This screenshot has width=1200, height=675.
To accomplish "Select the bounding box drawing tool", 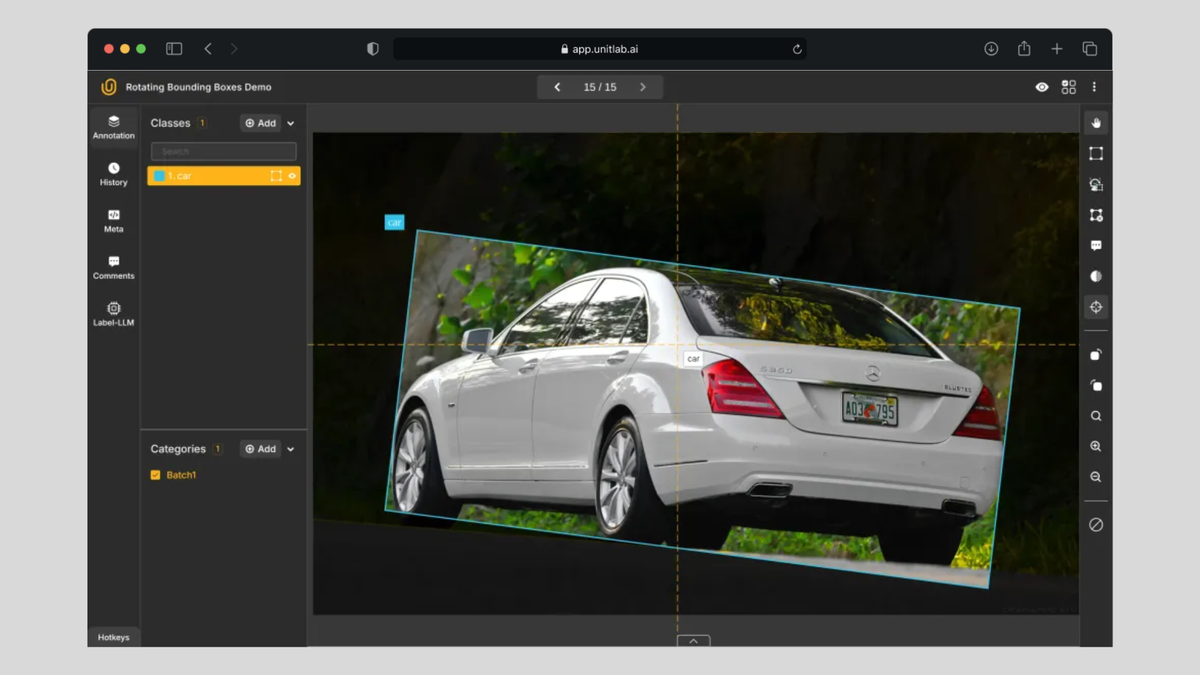I will (x=1096, y=154).
